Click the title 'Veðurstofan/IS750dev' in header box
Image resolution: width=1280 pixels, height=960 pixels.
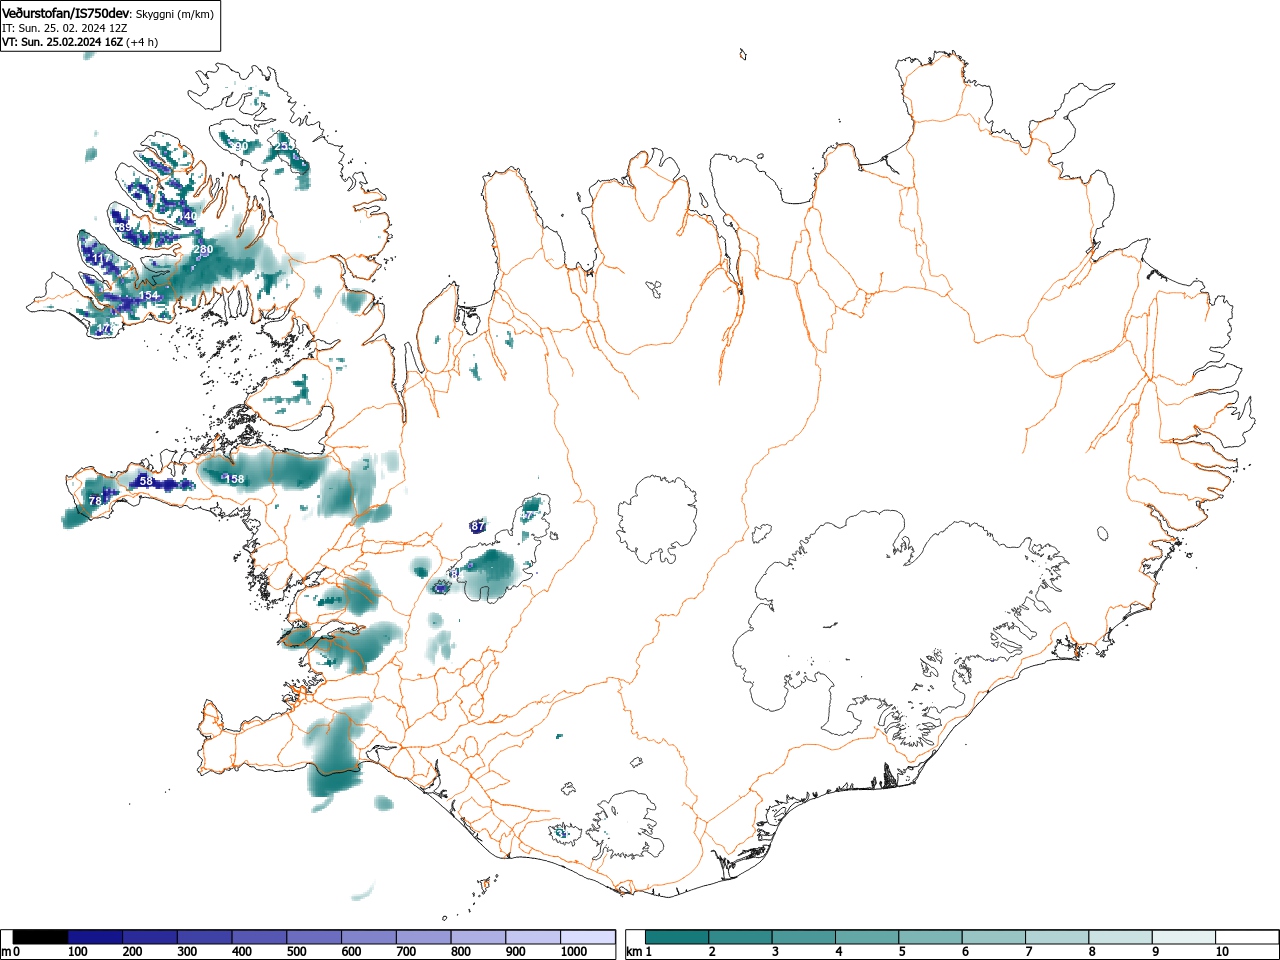click(65, 13)
